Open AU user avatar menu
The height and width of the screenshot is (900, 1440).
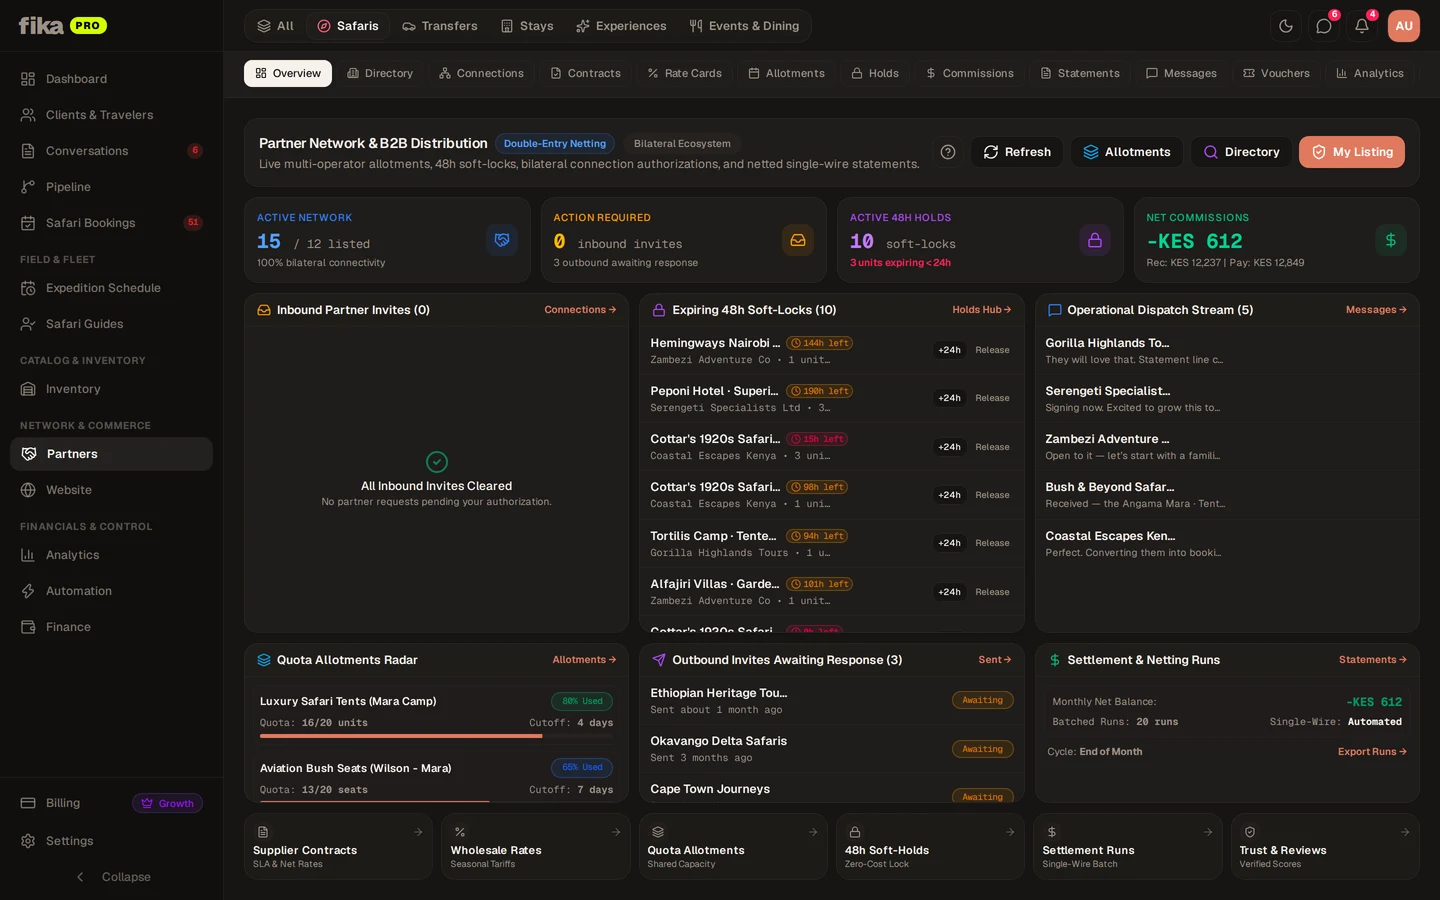coord(1404,26)
